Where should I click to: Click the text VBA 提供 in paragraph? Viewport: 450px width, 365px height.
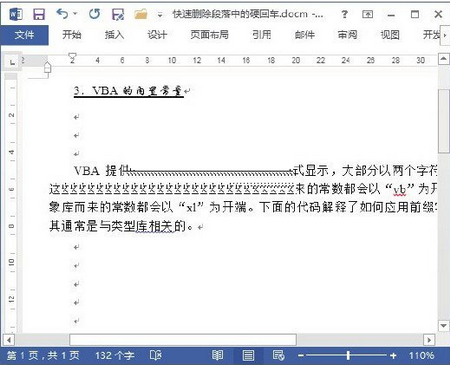pos(101,171)
